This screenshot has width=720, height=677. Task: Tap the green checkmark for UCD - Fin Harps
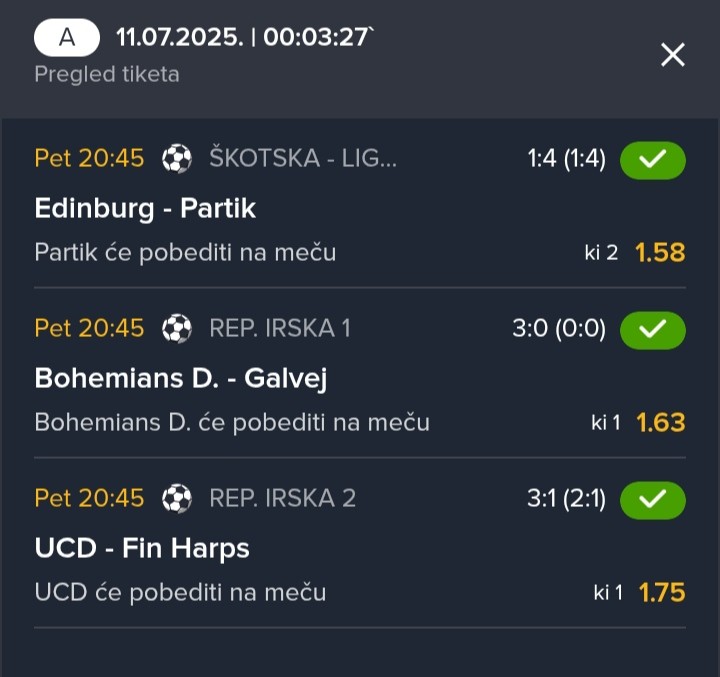click(652, 500)
